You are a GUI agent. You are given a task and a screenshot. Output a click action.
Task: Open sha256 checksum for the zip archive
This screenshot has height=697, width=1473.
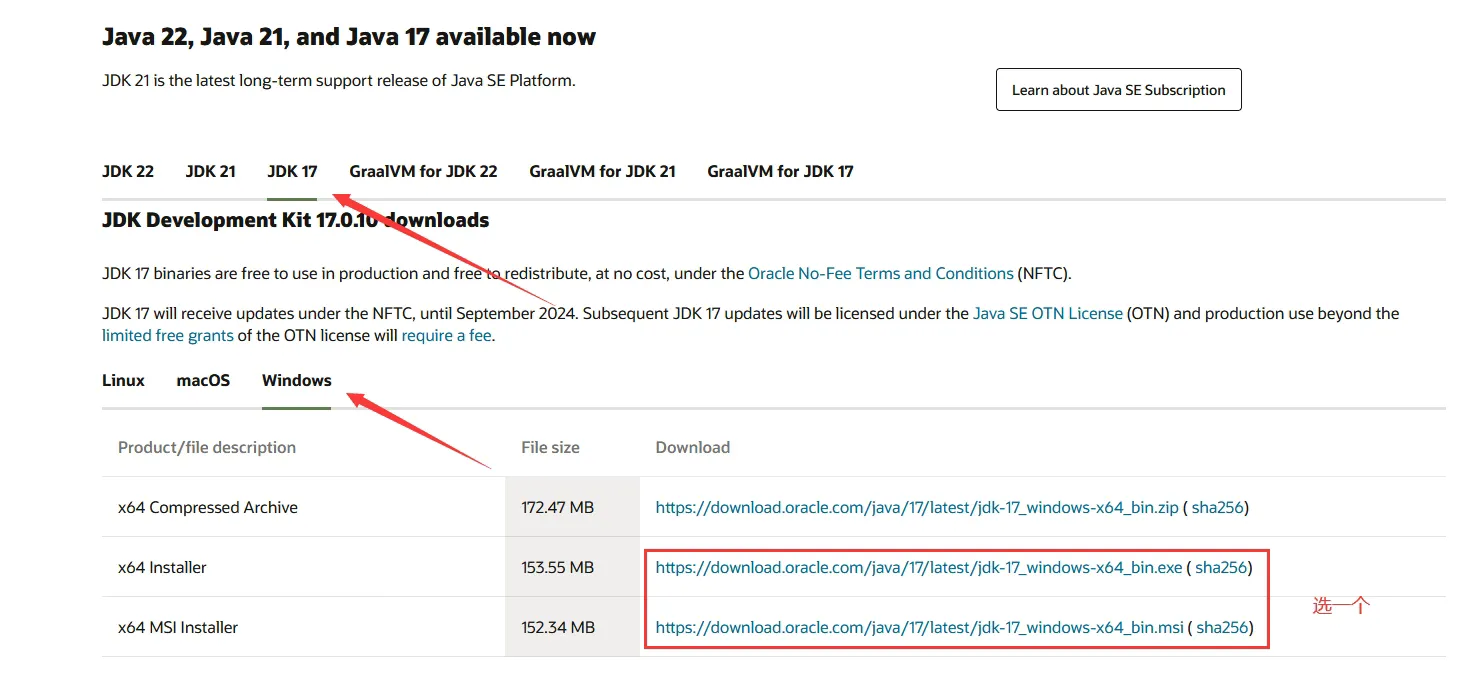pyautogui.click(x=1217, y=507)
